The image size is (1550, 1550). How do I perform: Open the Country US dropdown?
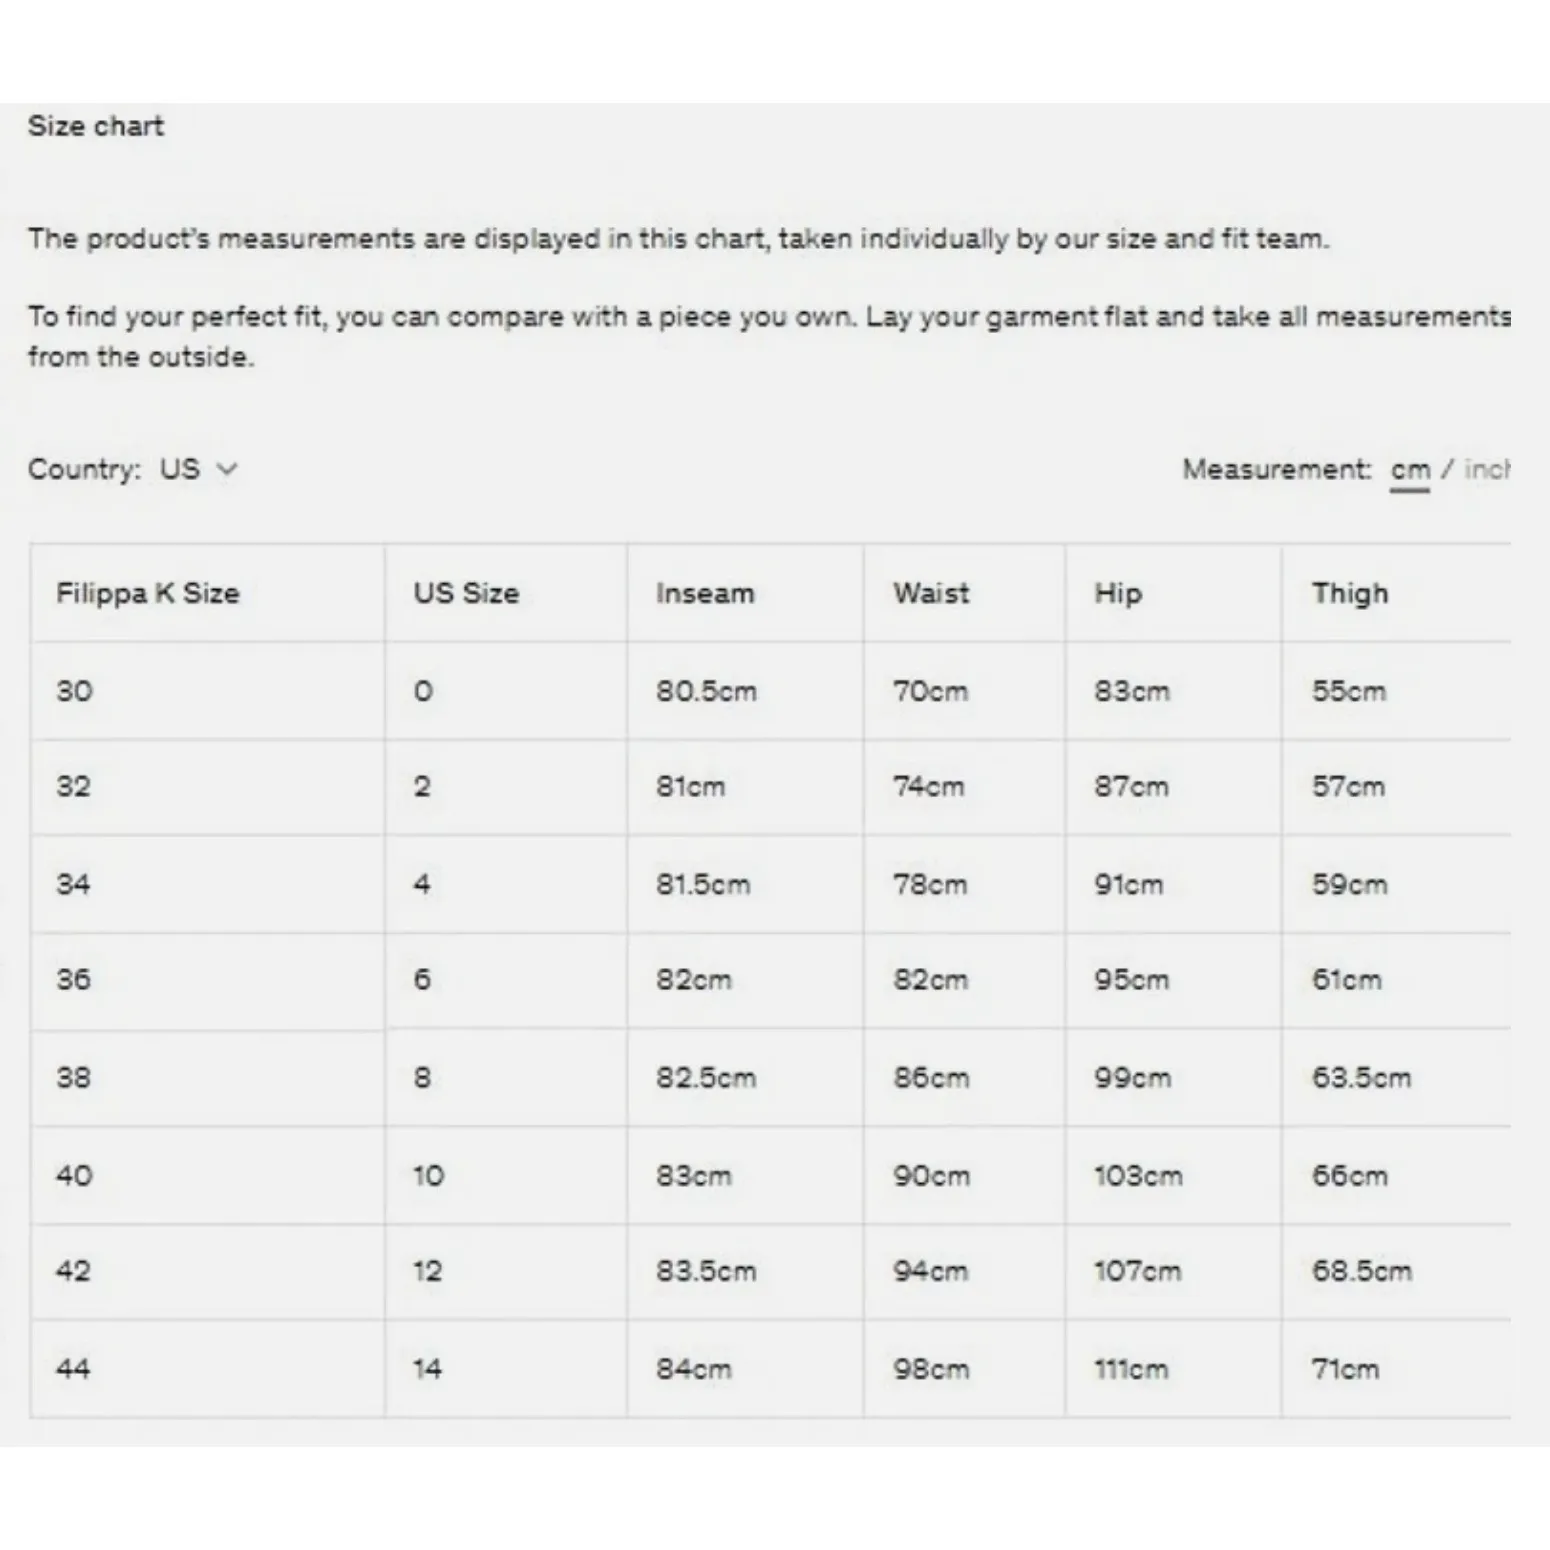pos(180,469)
